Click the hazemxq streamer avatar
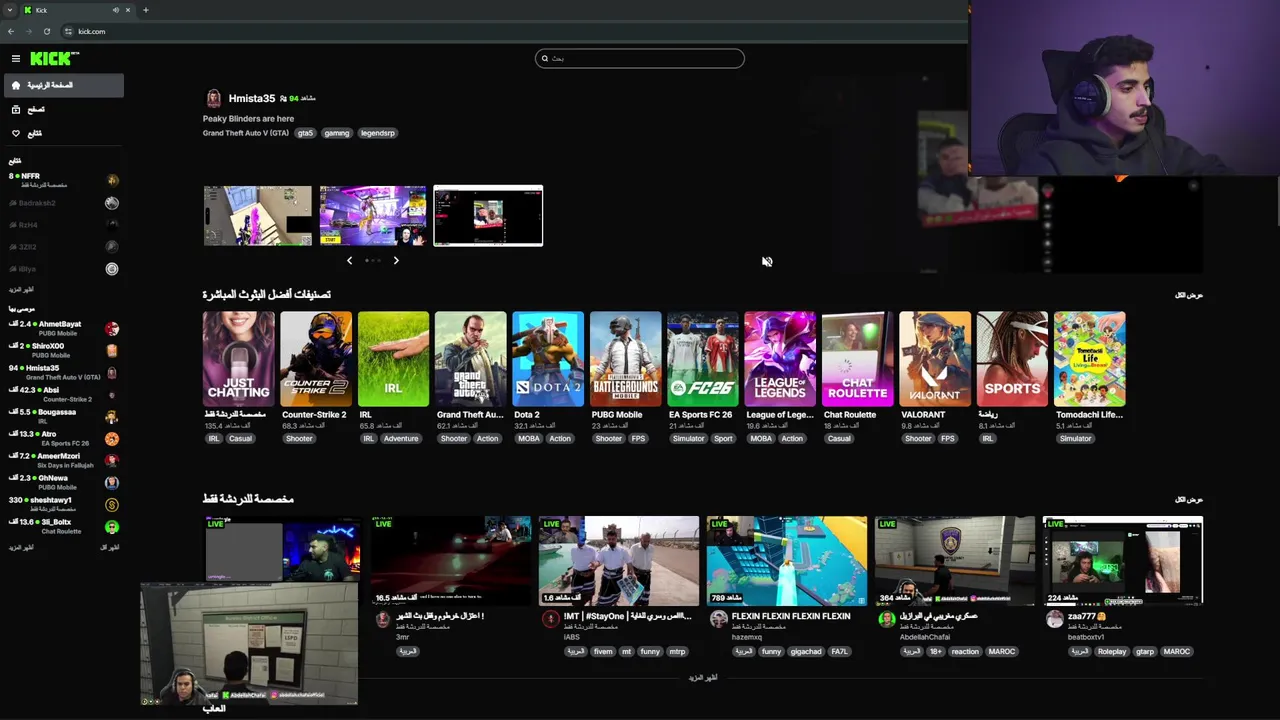1280x720 pixels. (718, 620)
